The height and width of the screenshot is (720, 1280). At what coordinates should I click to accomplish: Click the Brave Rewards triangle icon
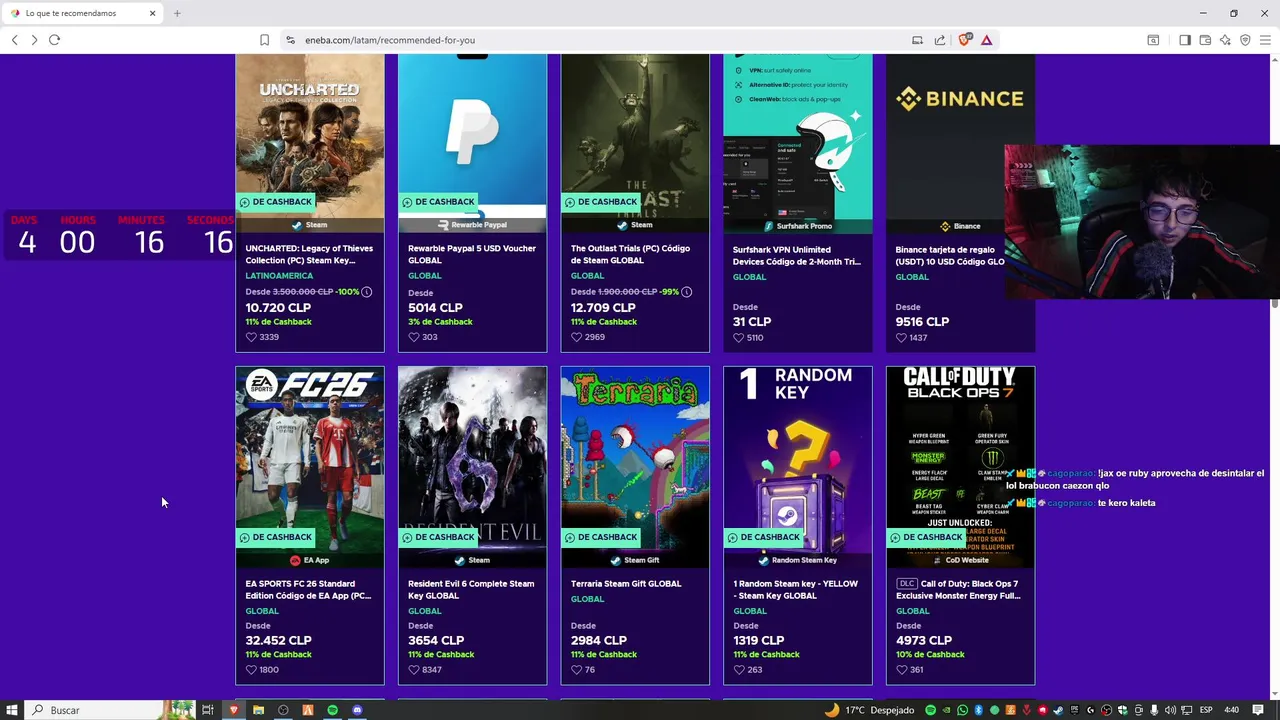tap(986, 40)
